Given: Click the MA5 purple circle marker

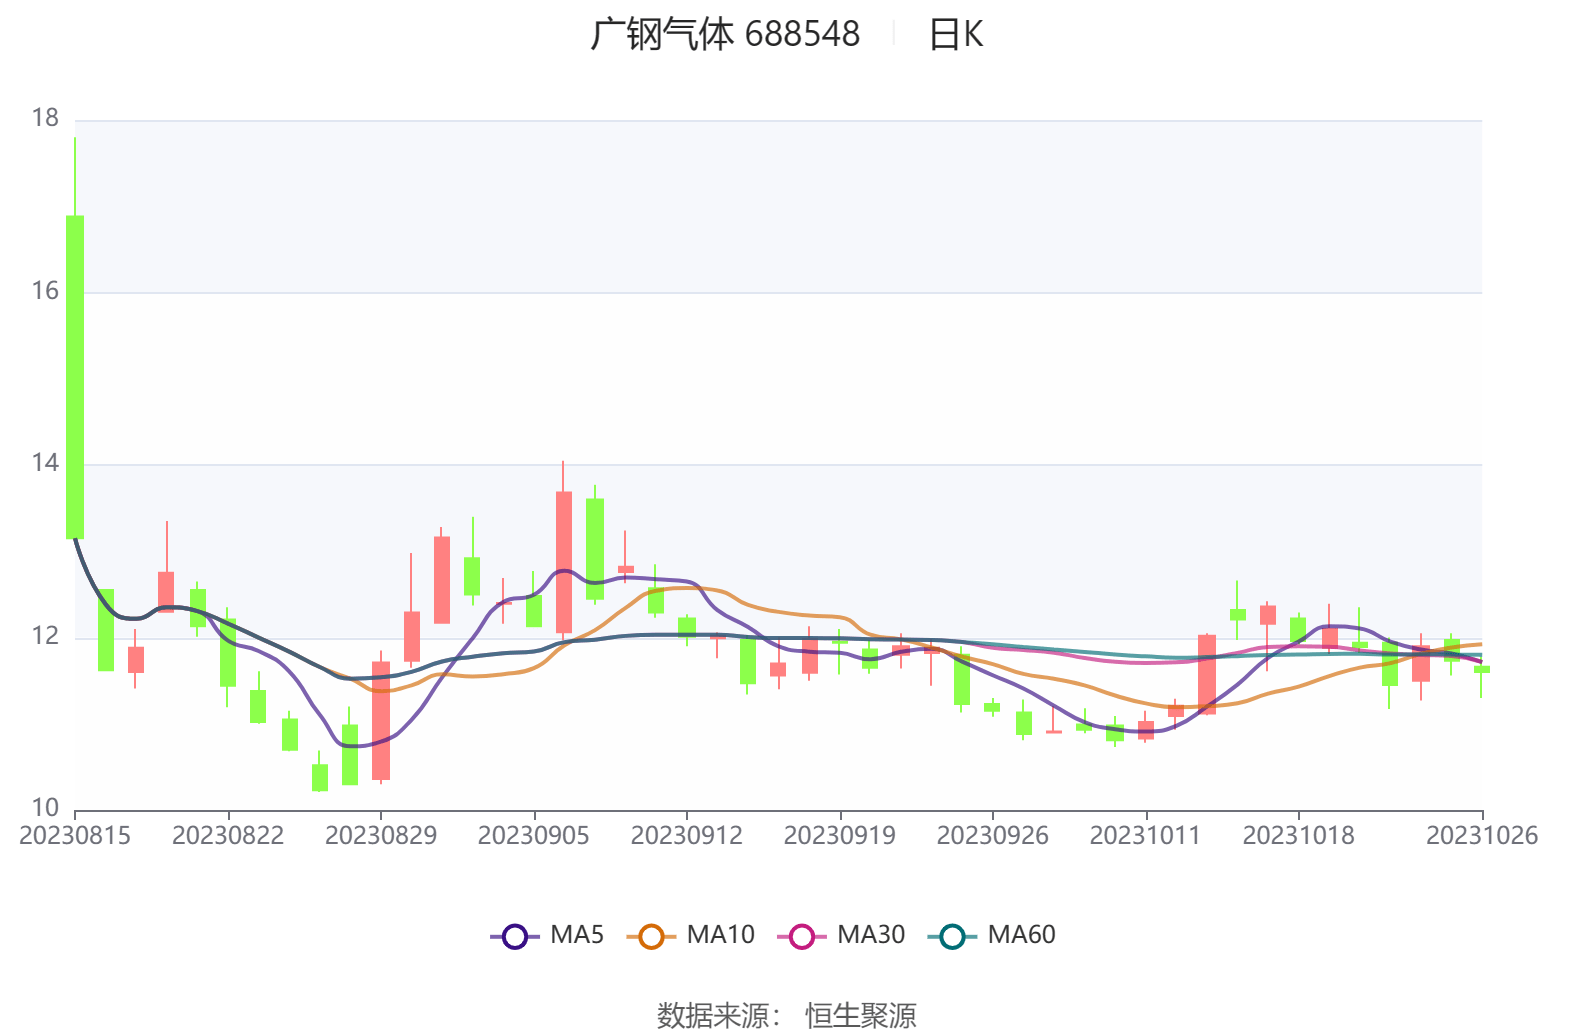Looking at the screenshot, I should (x=514, y=937).
